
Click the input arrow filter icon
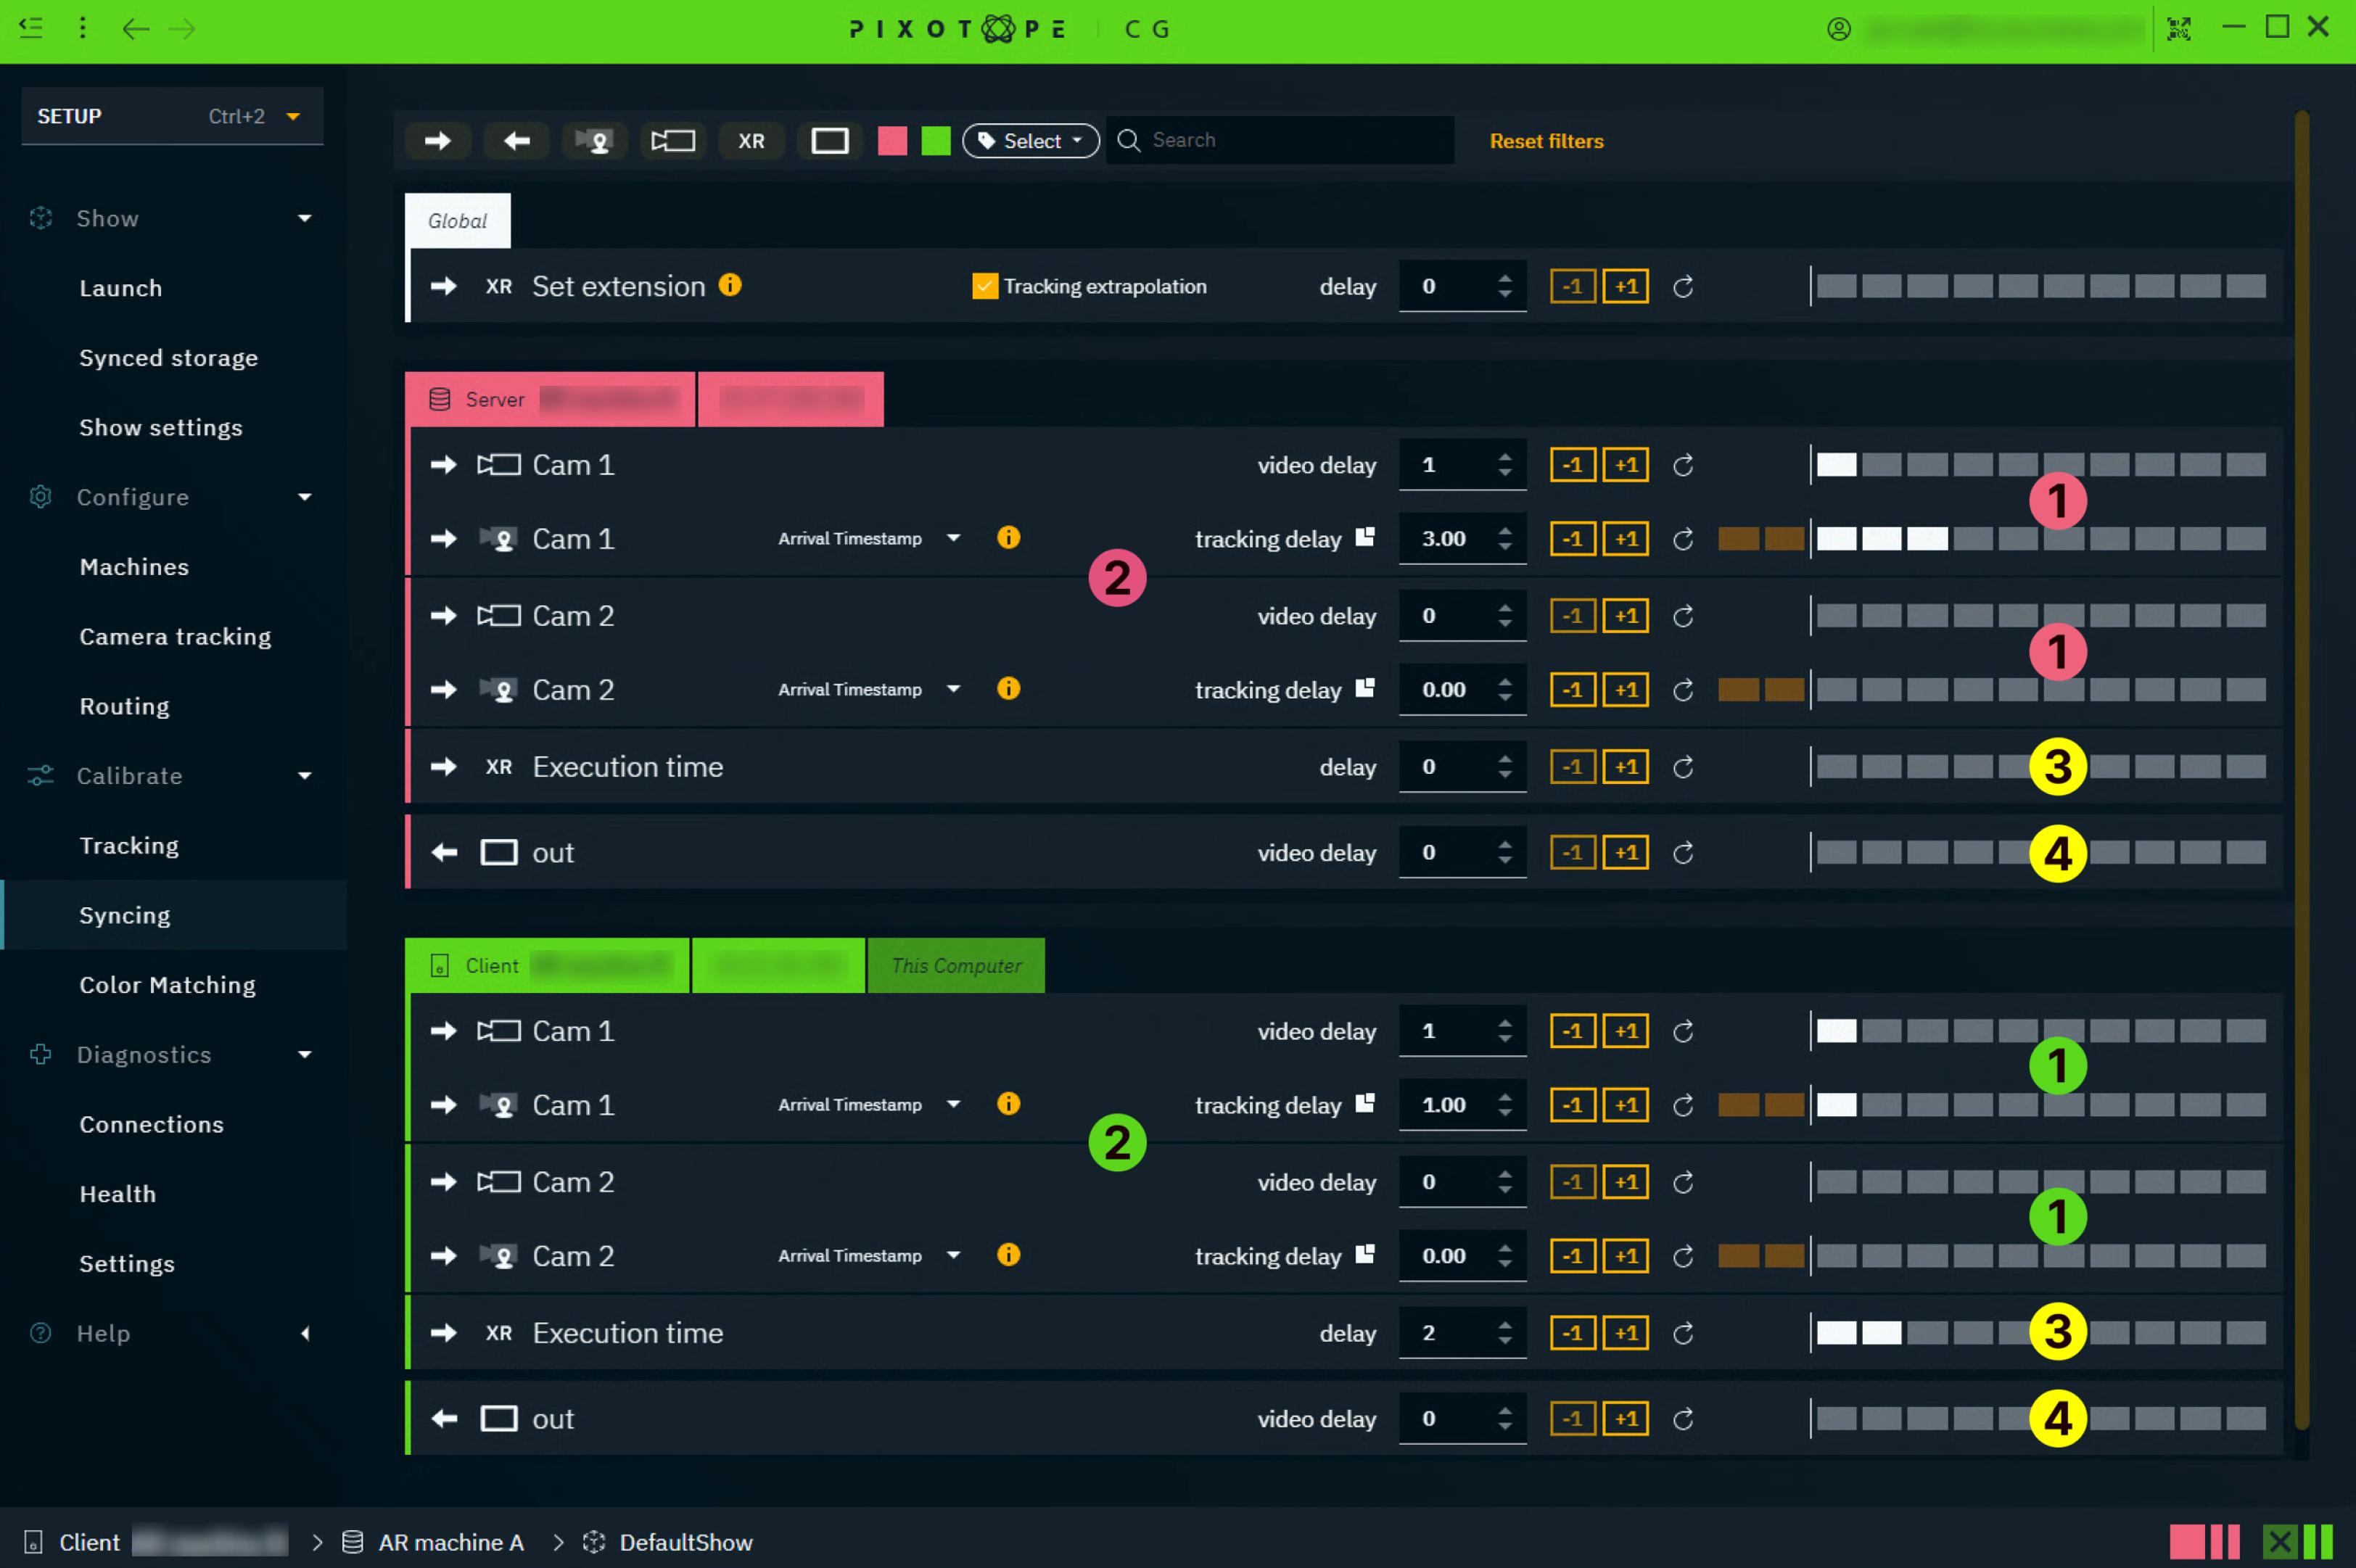(x=437, y=141)
